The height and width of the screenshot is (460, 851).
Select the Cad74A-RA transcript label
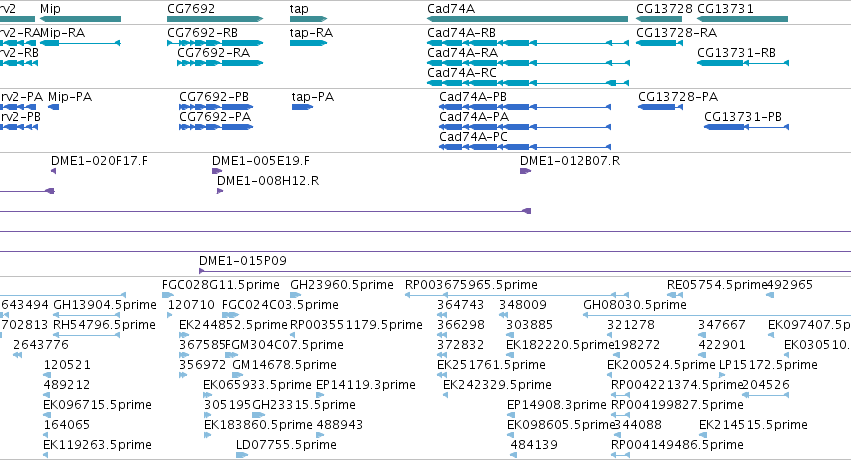(x=462, y=53)
